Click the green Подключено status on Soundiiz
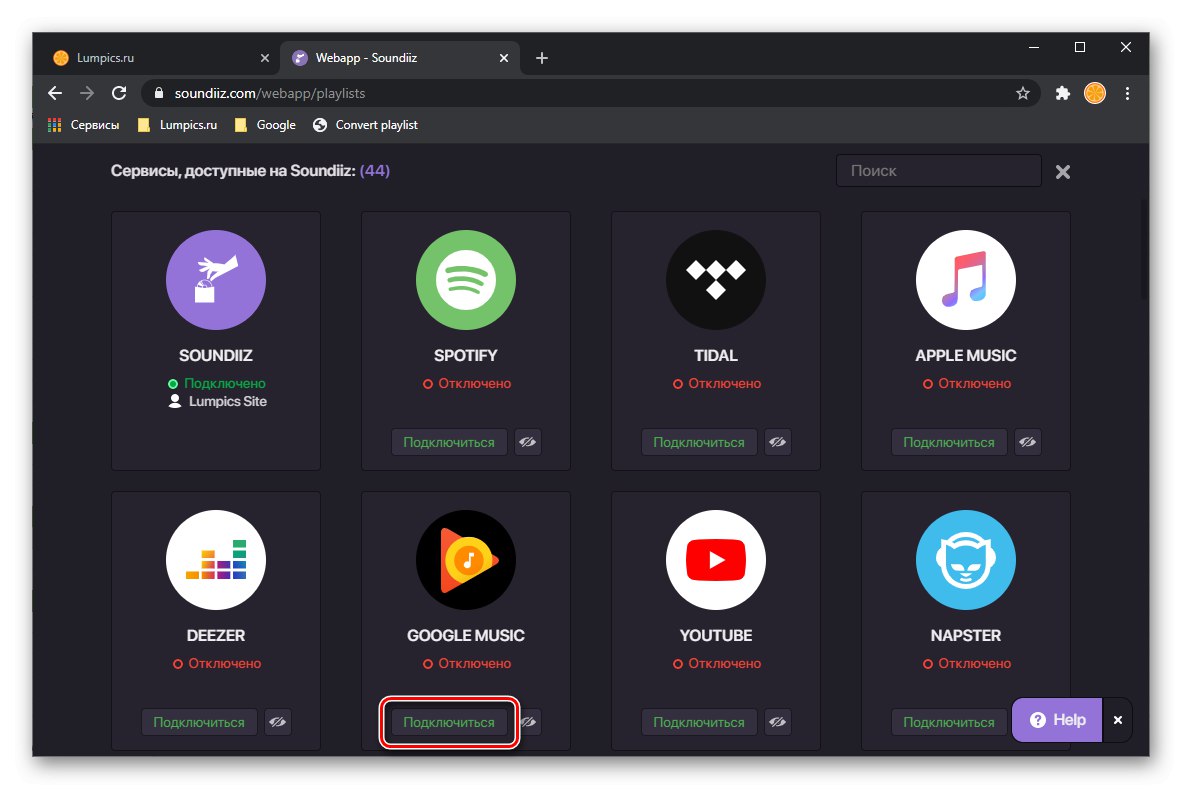This screenshot has height=789, width=1182. coord(225,383)
